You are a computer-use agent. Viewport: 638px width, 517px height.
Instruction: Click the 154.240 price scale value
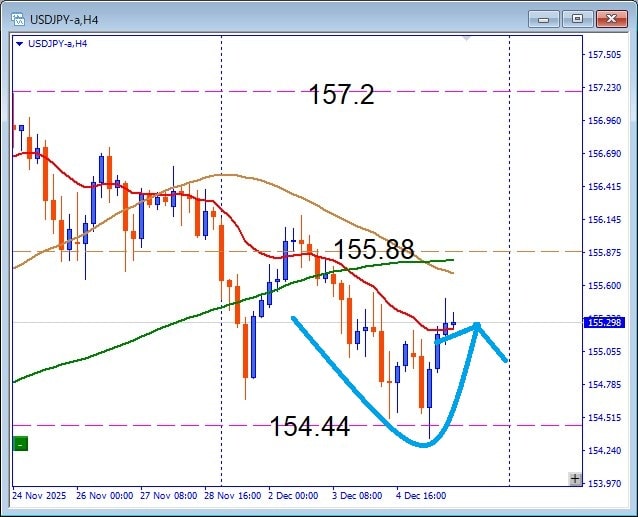point(605,450)
